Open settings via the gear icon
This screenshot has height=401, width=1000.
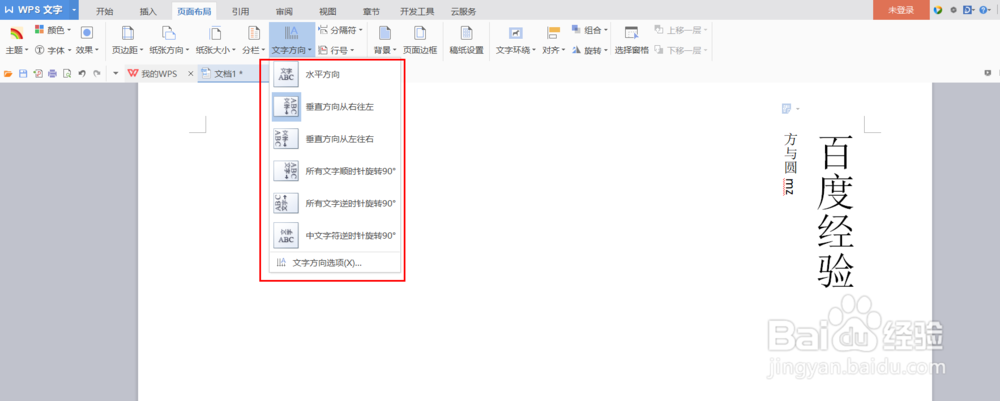953,10
